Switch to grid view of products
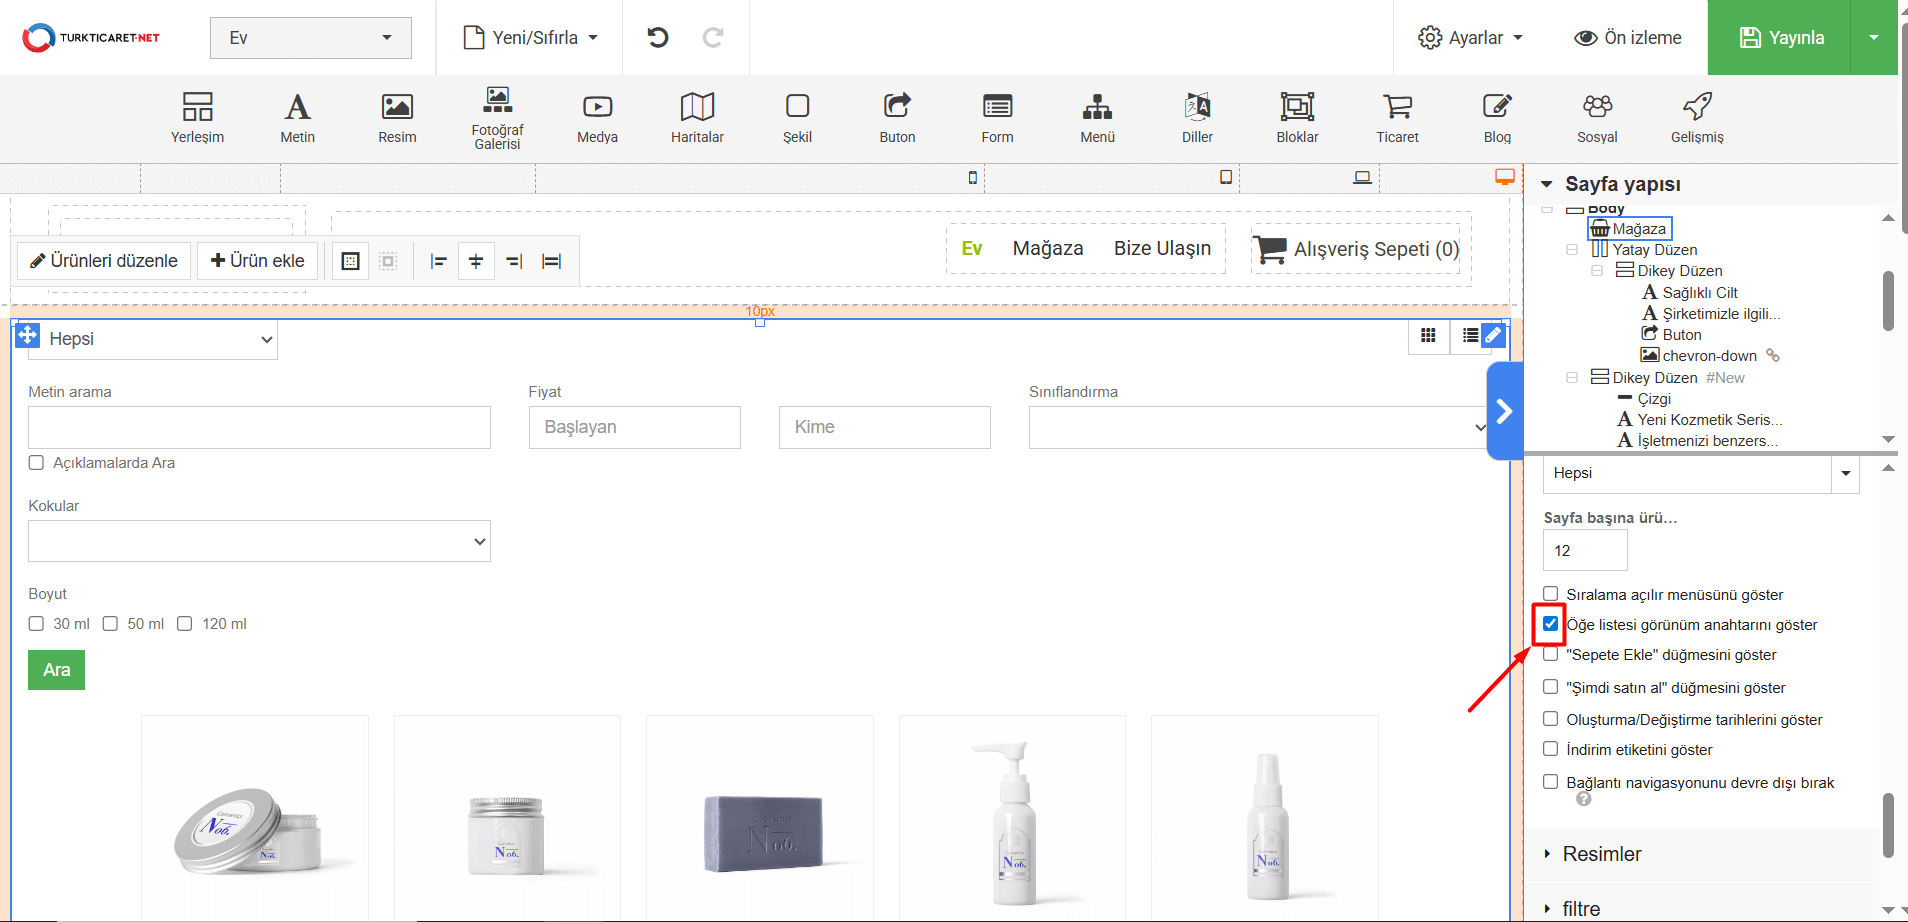This screenshot has width=1908, height=922. (x=1428, y=336)
